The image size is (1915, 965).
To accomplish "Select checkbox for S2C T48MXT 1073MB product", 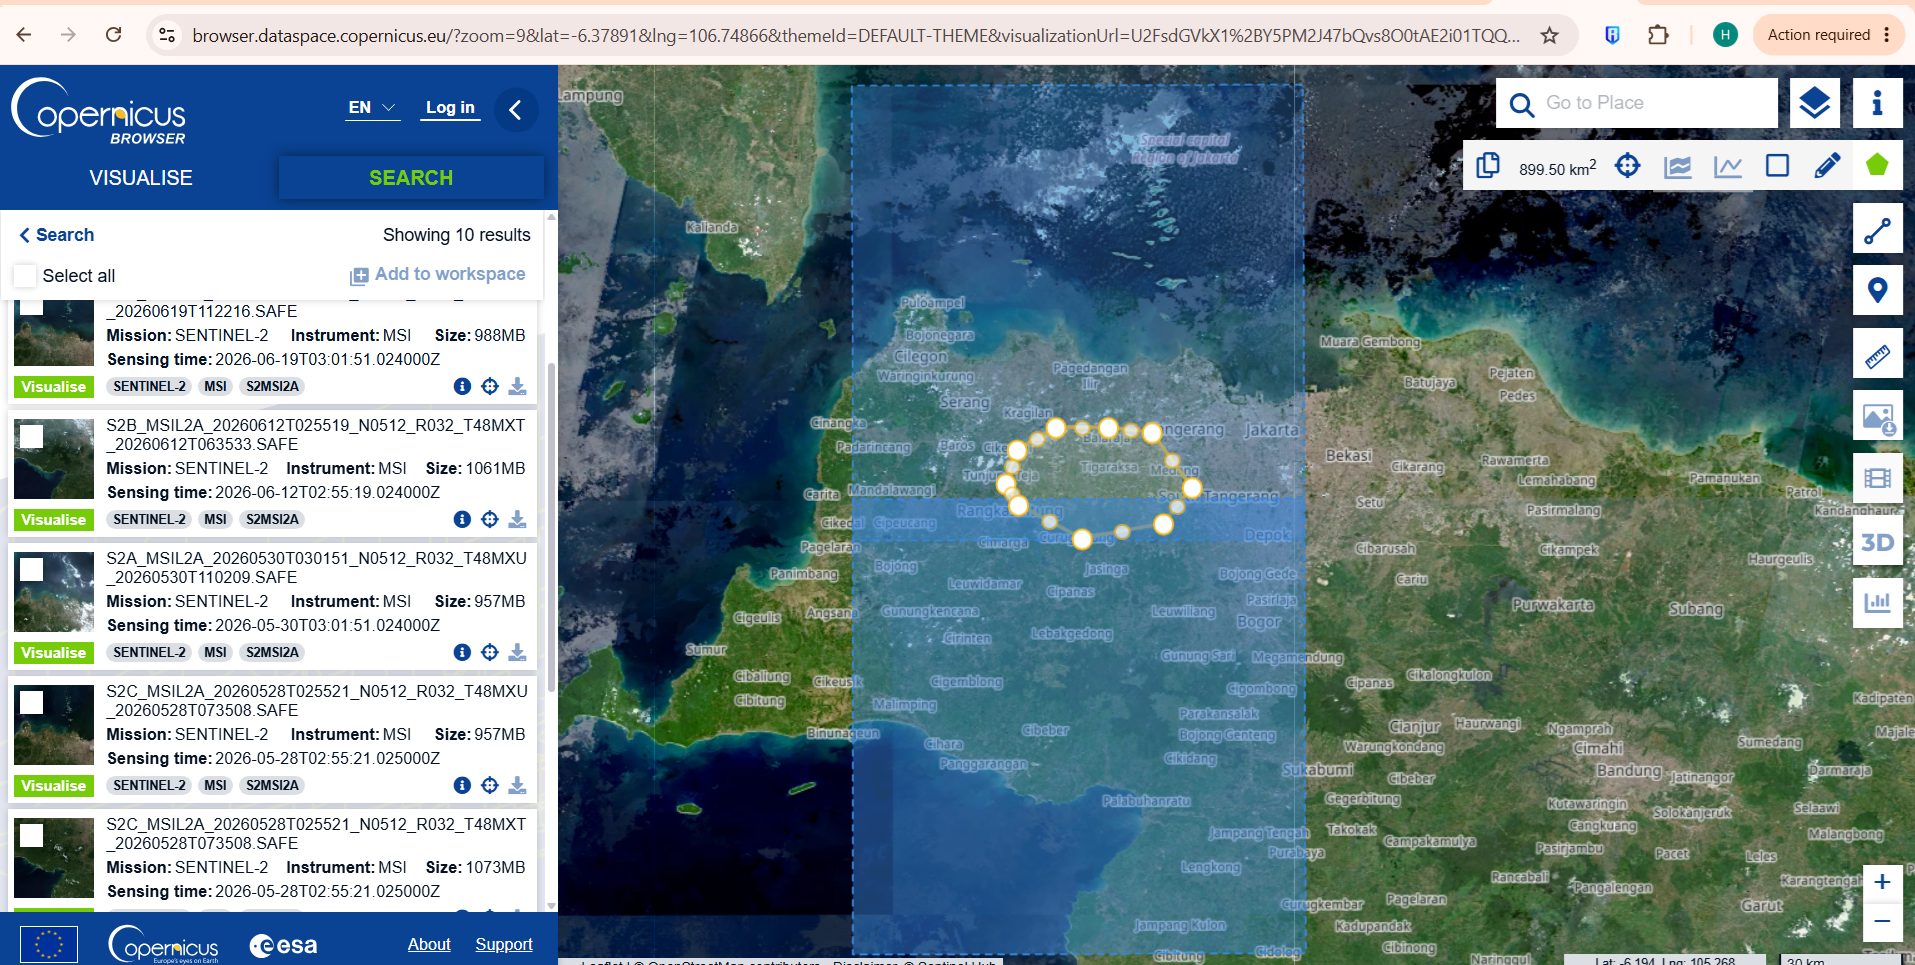I will pos(32,835).
